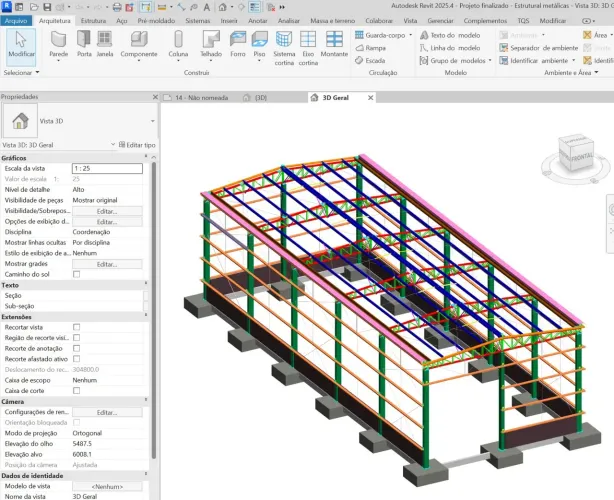The width and height of the screenshot is (614, 500).
Task: Click Separador de ambiente tool
Action: 539,48
